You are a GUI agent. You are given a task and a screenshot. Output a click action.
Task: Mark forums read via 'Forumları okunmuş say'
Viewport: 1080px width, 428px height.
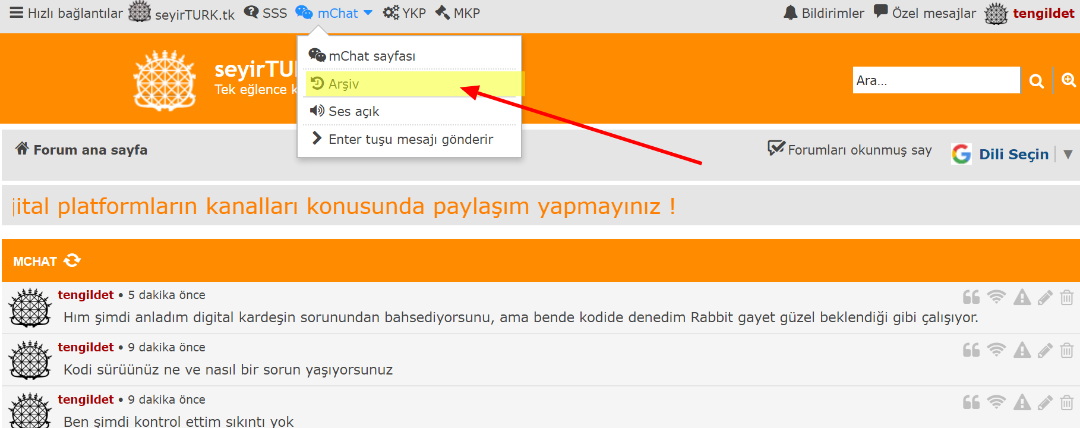849,150
